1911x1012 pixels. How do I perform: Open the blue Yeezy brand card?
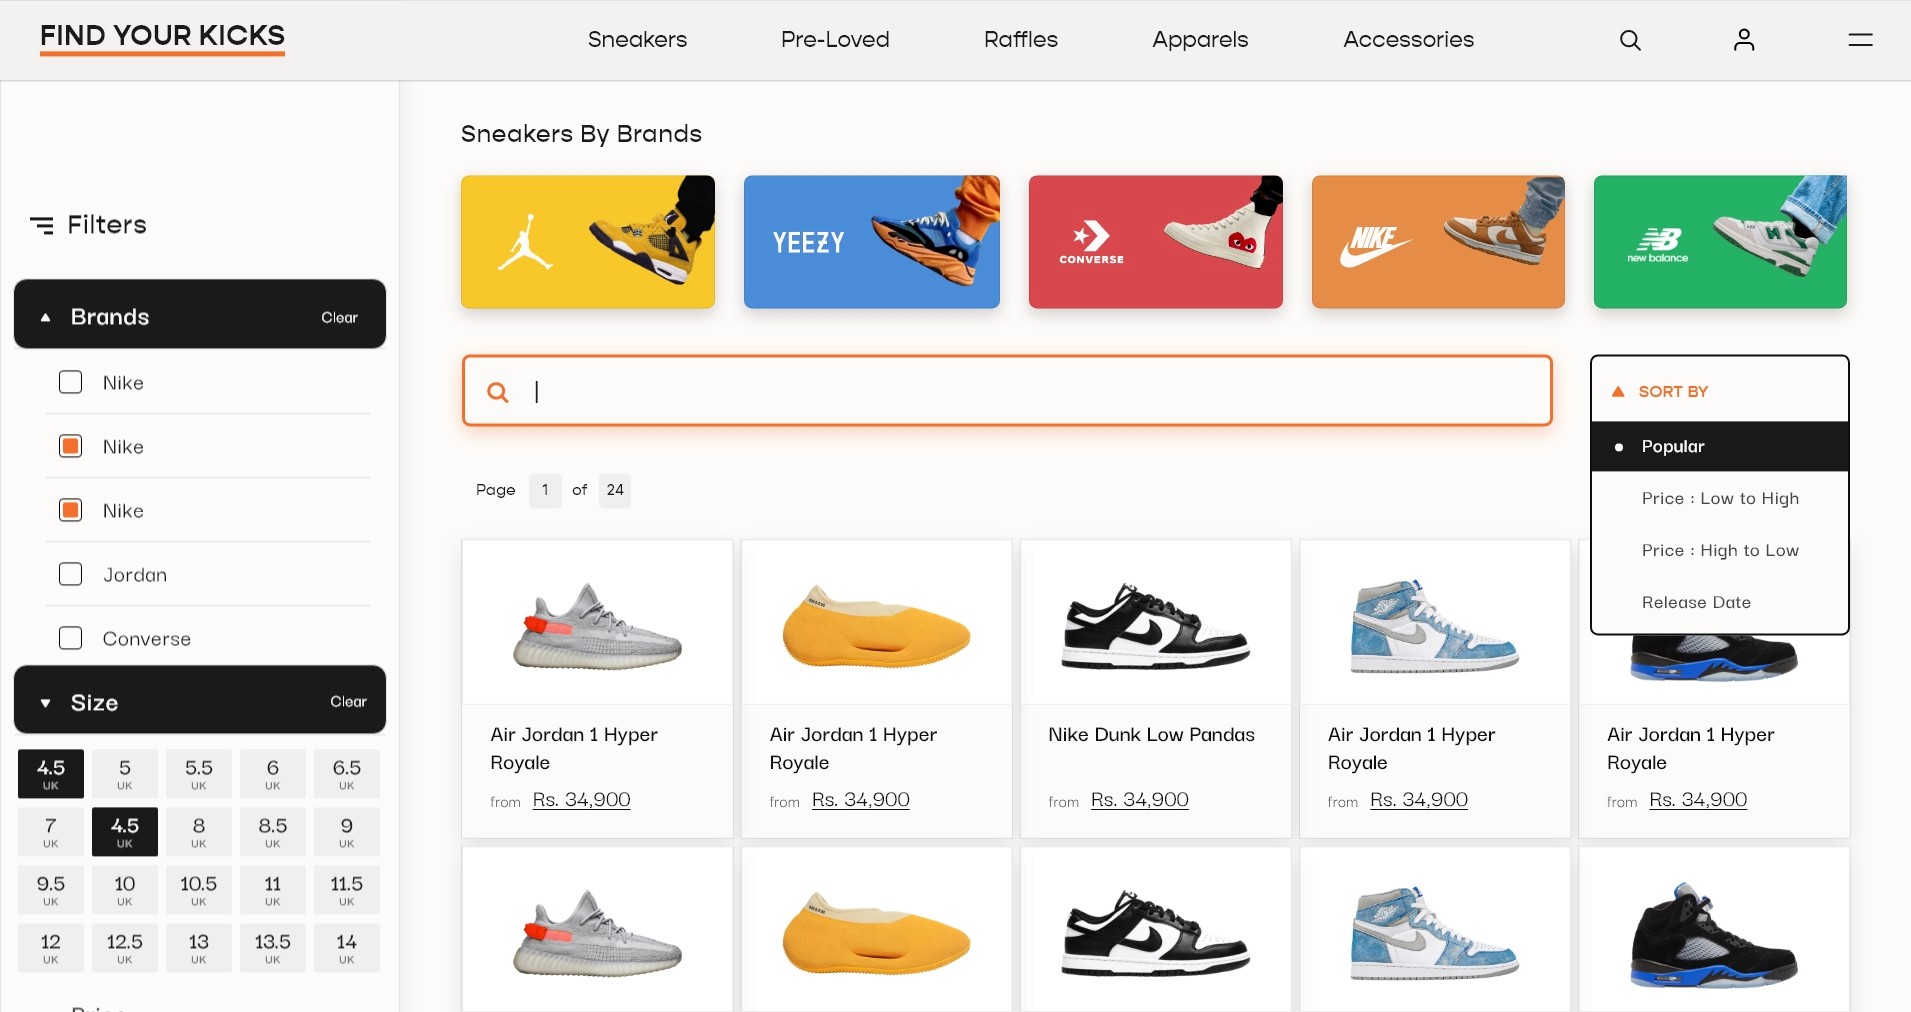[x=872, y=242]
